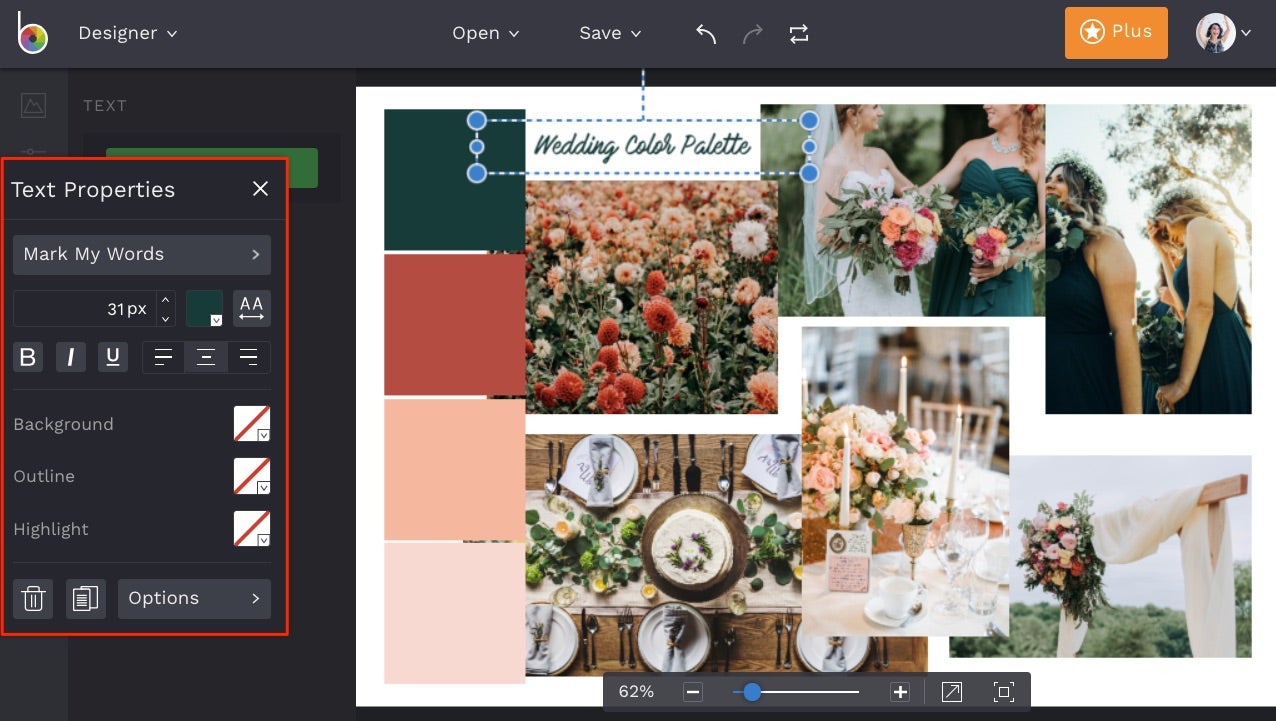The image size is (1276, 721).
Task: Apply underline to the text
Action: point(113,357)
